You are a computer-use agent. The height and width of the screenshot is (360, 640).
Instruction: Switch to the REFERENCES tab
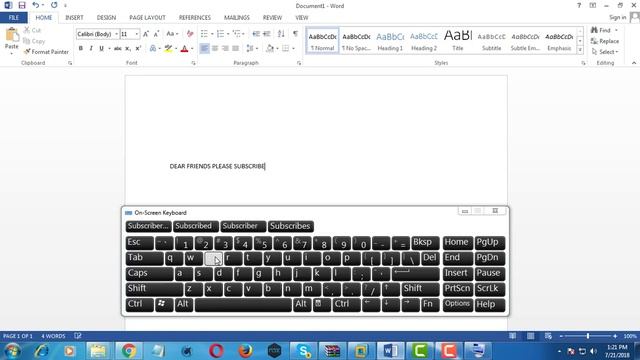(x=195, y=18)
